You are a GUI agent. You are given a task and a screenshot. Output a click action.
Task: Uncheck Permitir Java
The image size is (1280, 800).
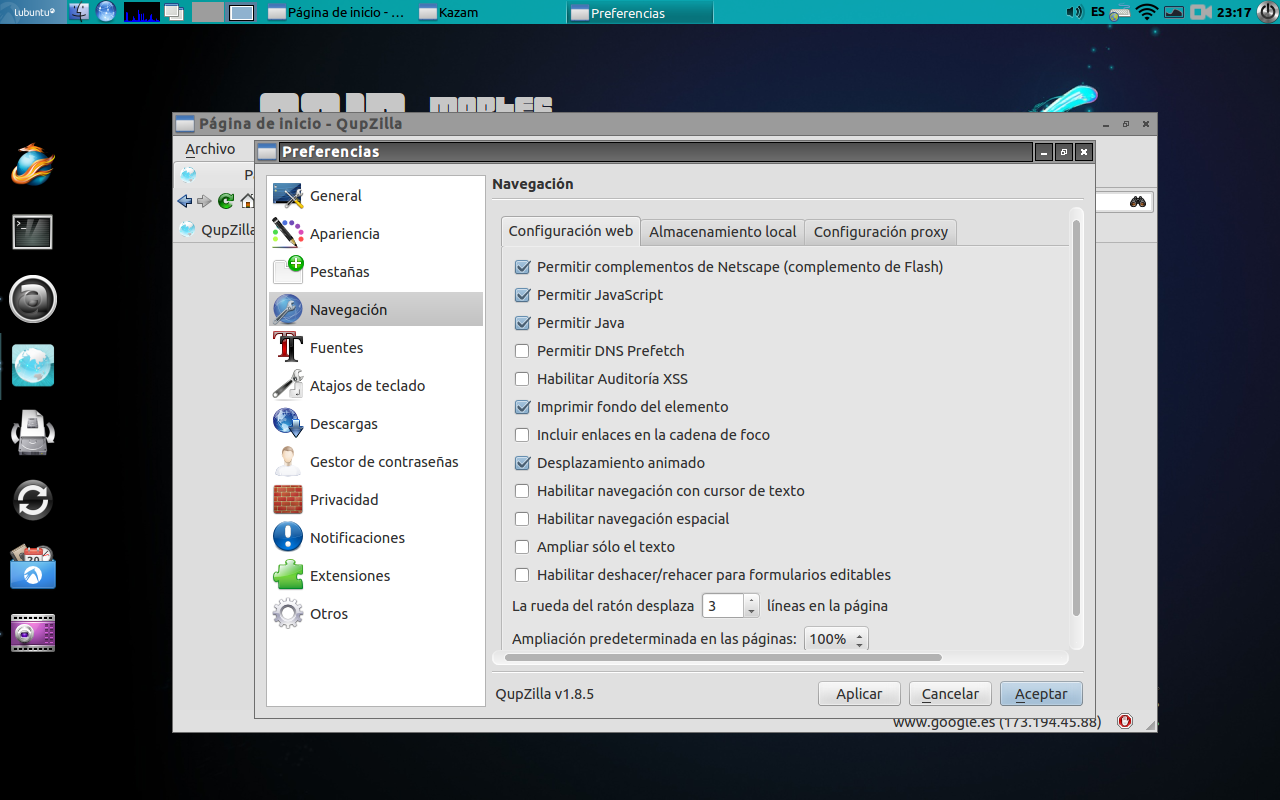pos(522,323)
